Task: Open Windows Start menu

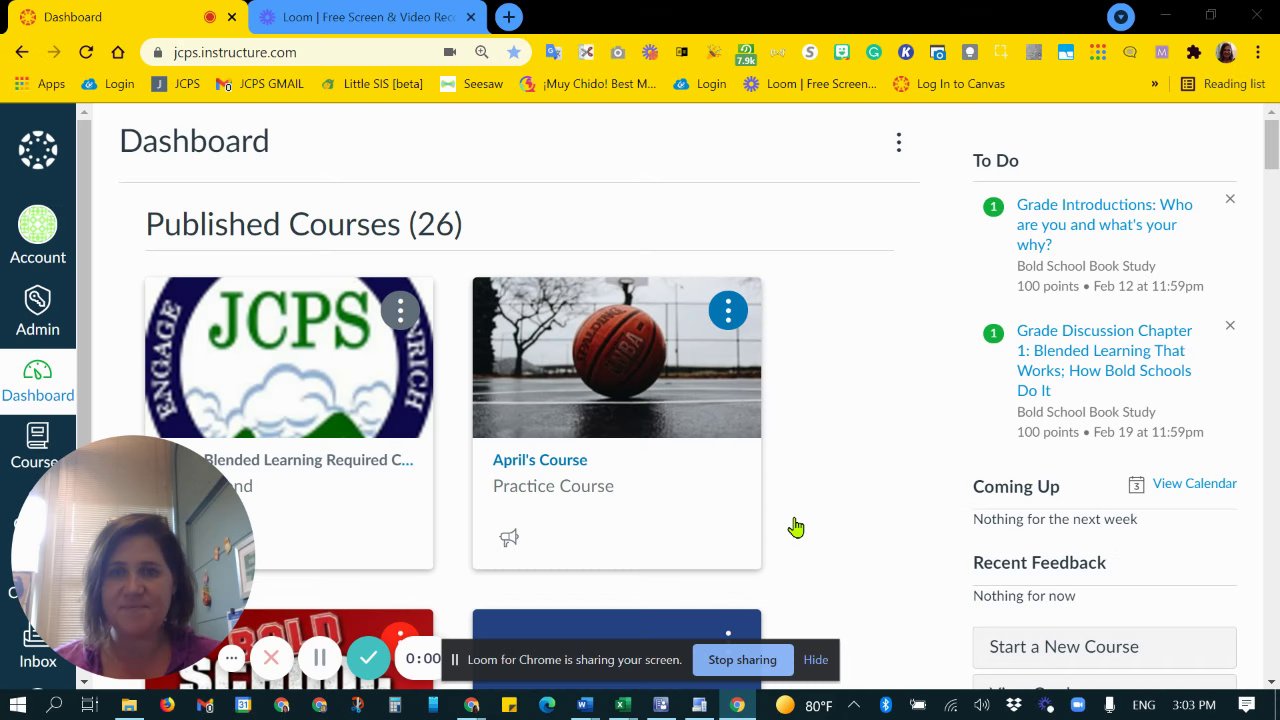Action: tap(17, 705)
